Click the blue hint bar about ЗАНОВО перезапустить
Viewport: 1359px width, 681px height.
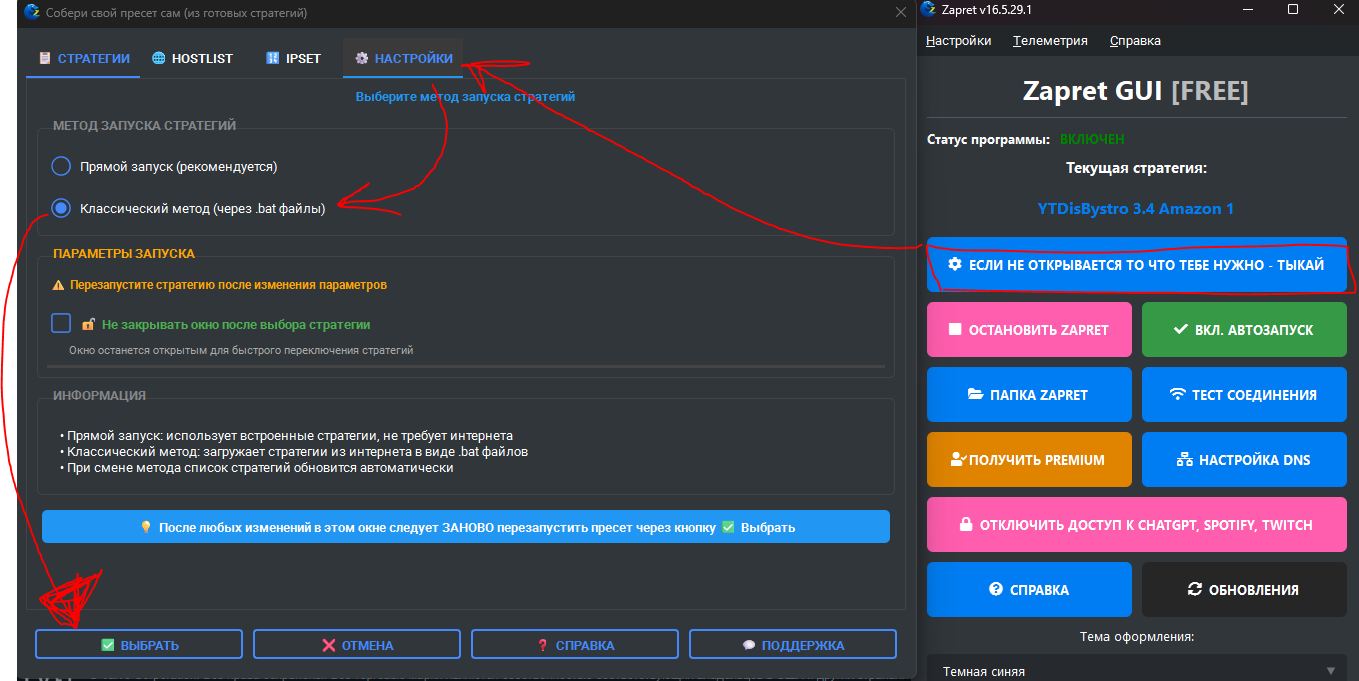click(x=466, y=527)
